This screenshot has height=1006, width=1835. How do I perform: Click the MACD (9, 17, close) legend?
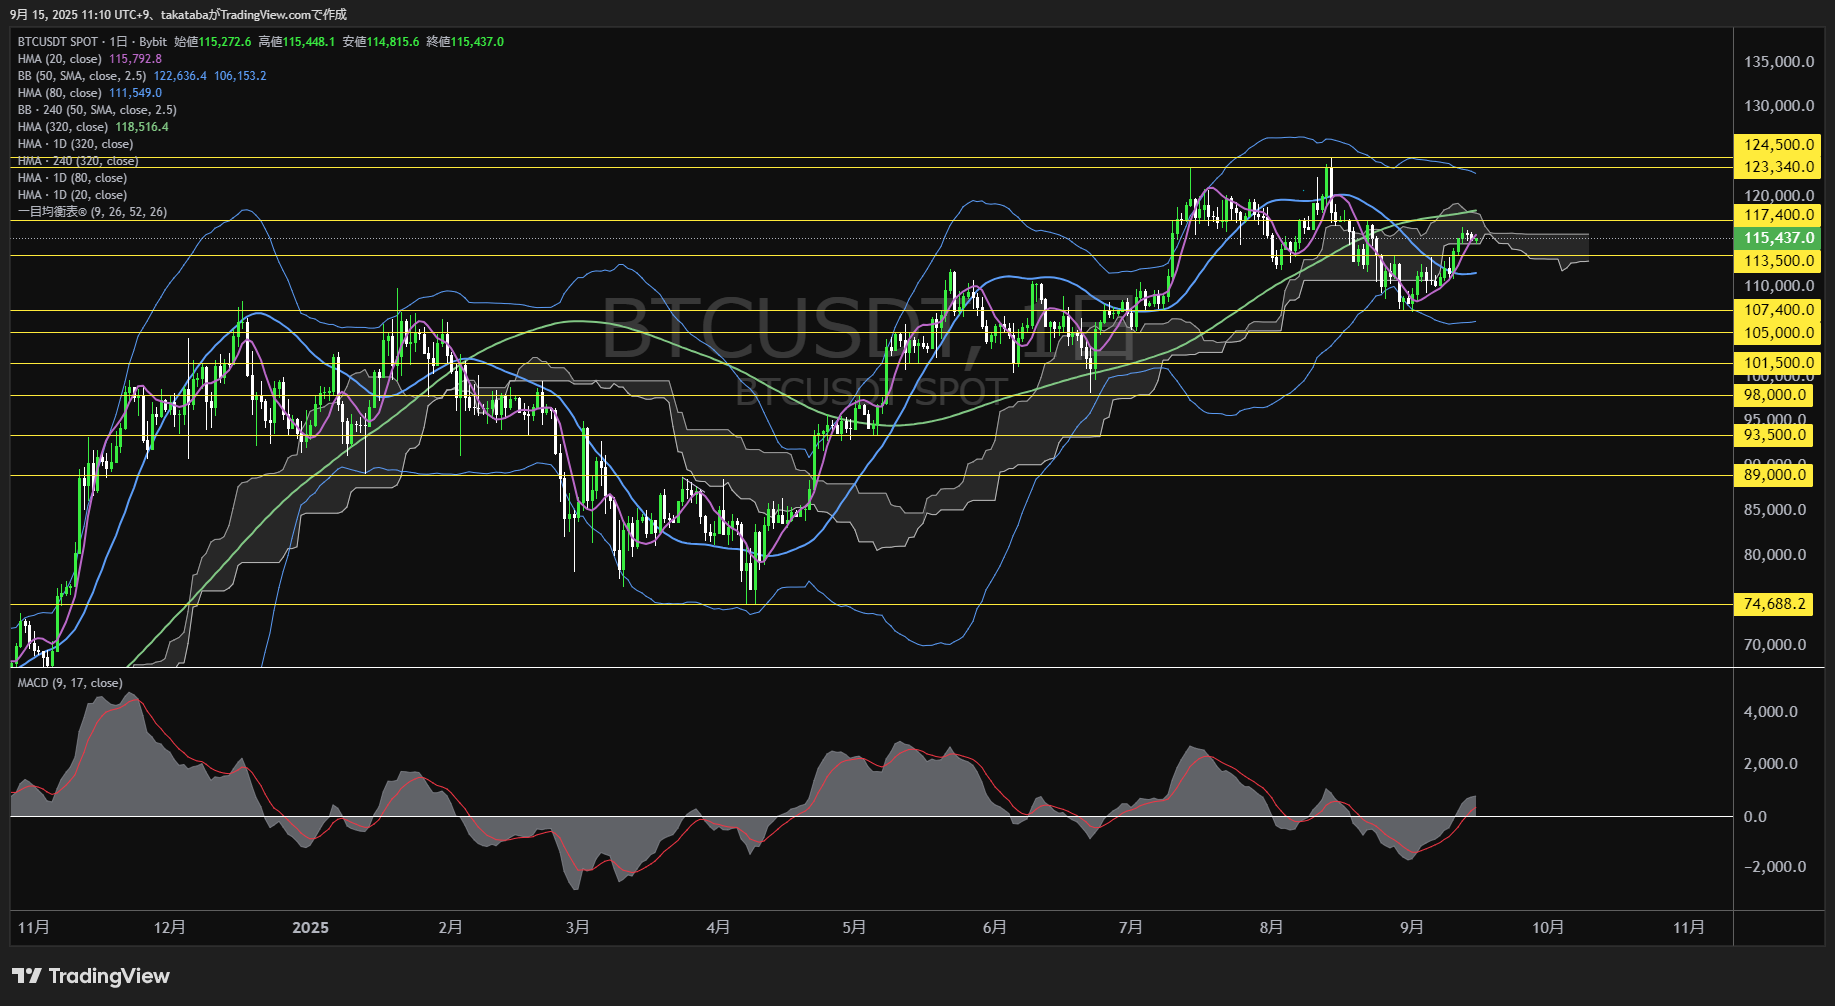(70, 683)
